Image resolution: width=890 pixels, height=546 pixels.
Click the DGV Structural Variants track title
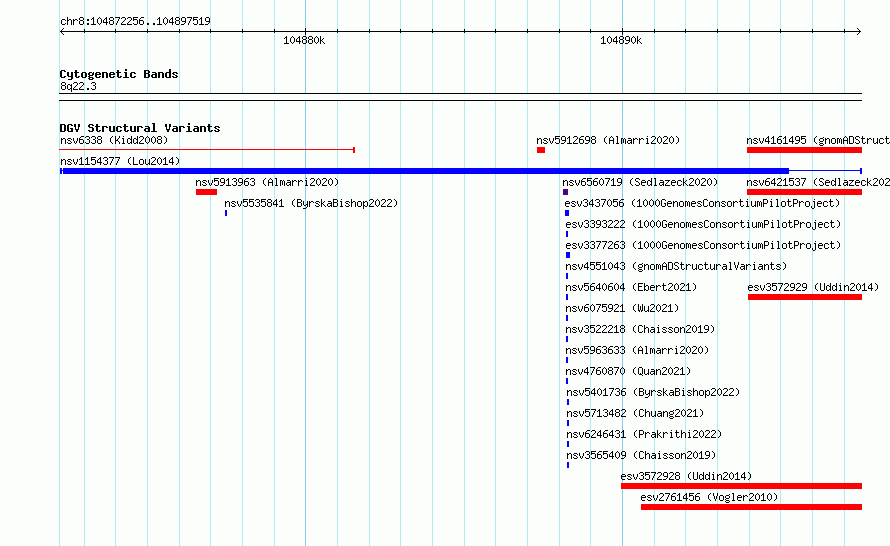(140, 128)
